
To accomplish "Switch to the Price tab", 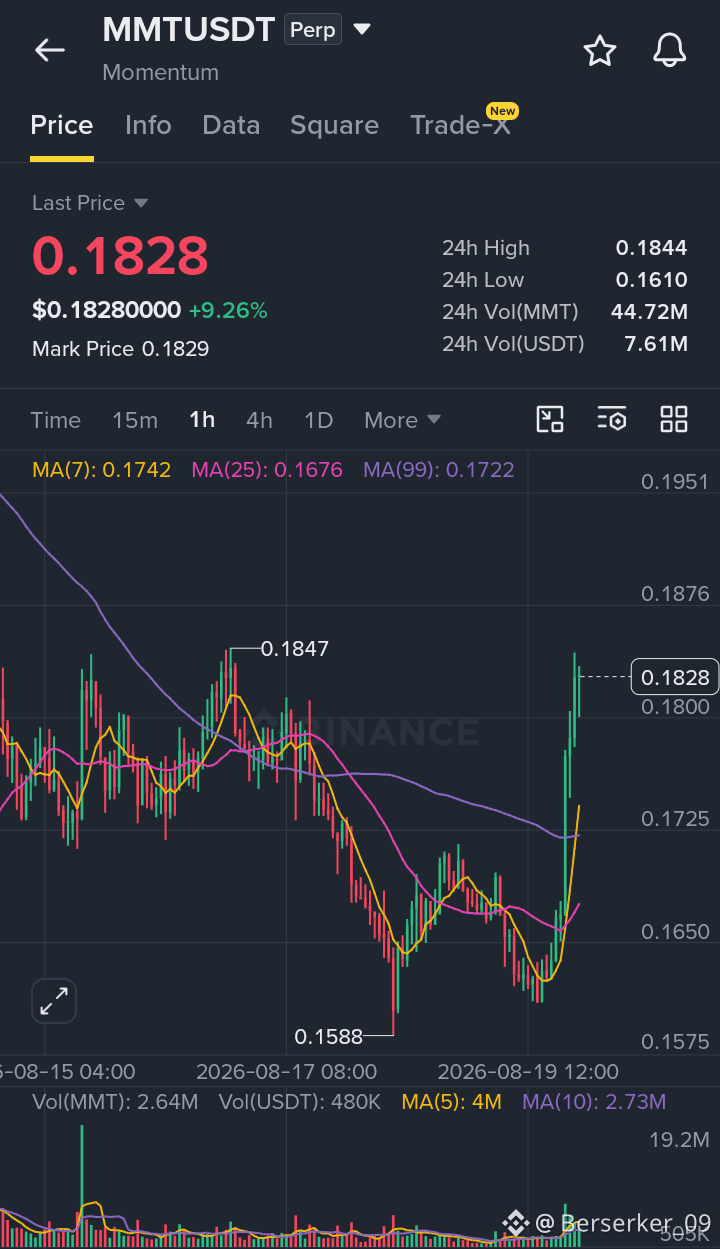I will [x=62, y=125].
